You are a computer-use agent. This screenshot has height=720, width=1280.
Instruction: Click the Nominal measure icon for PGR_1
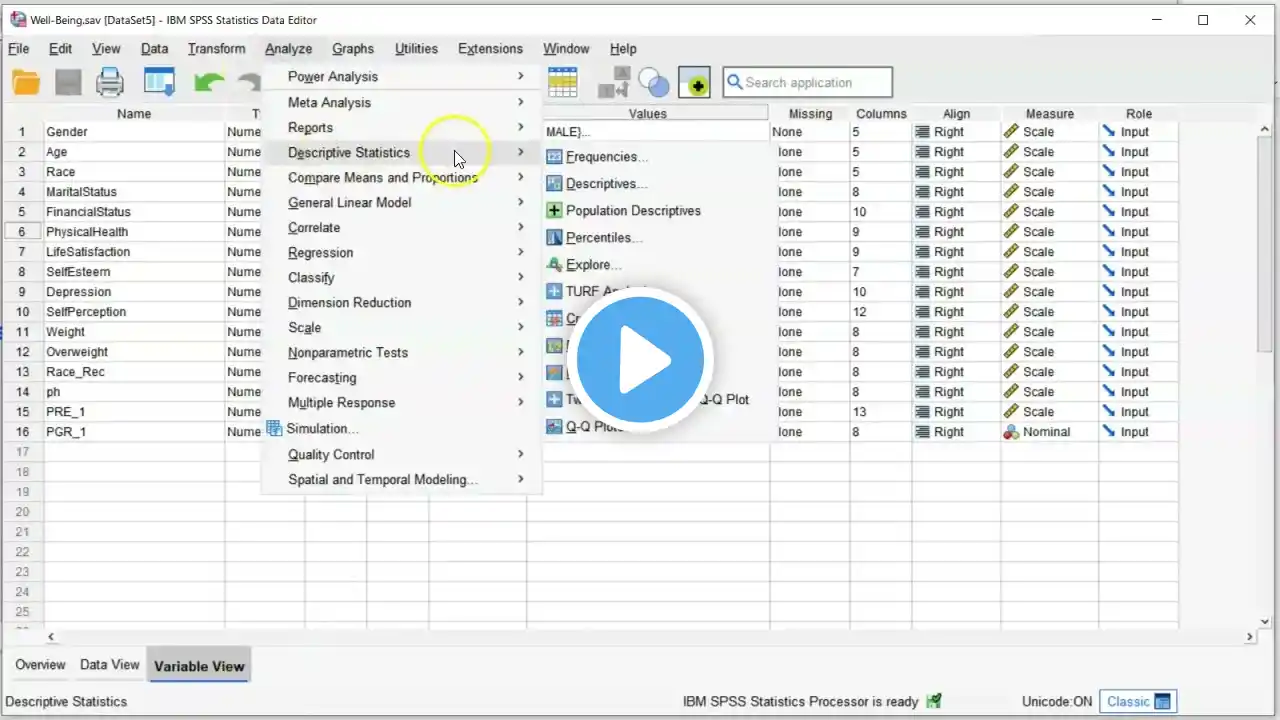pos(1011,432)
